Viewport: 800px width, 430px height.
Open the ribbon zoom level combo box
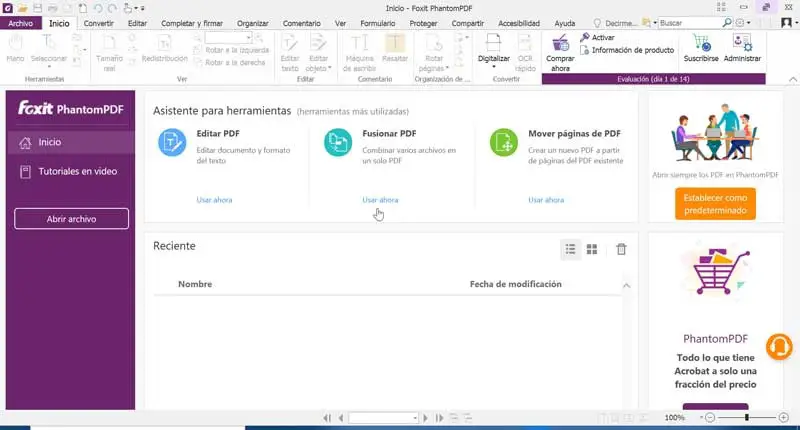tap(228, 38)
